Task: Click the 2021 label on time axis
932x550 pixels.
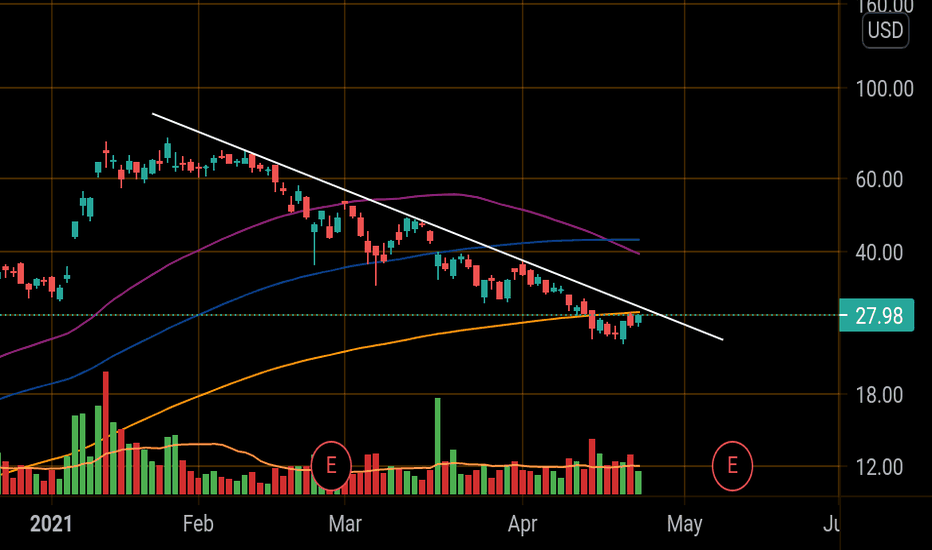Action: tap(51, 524)
